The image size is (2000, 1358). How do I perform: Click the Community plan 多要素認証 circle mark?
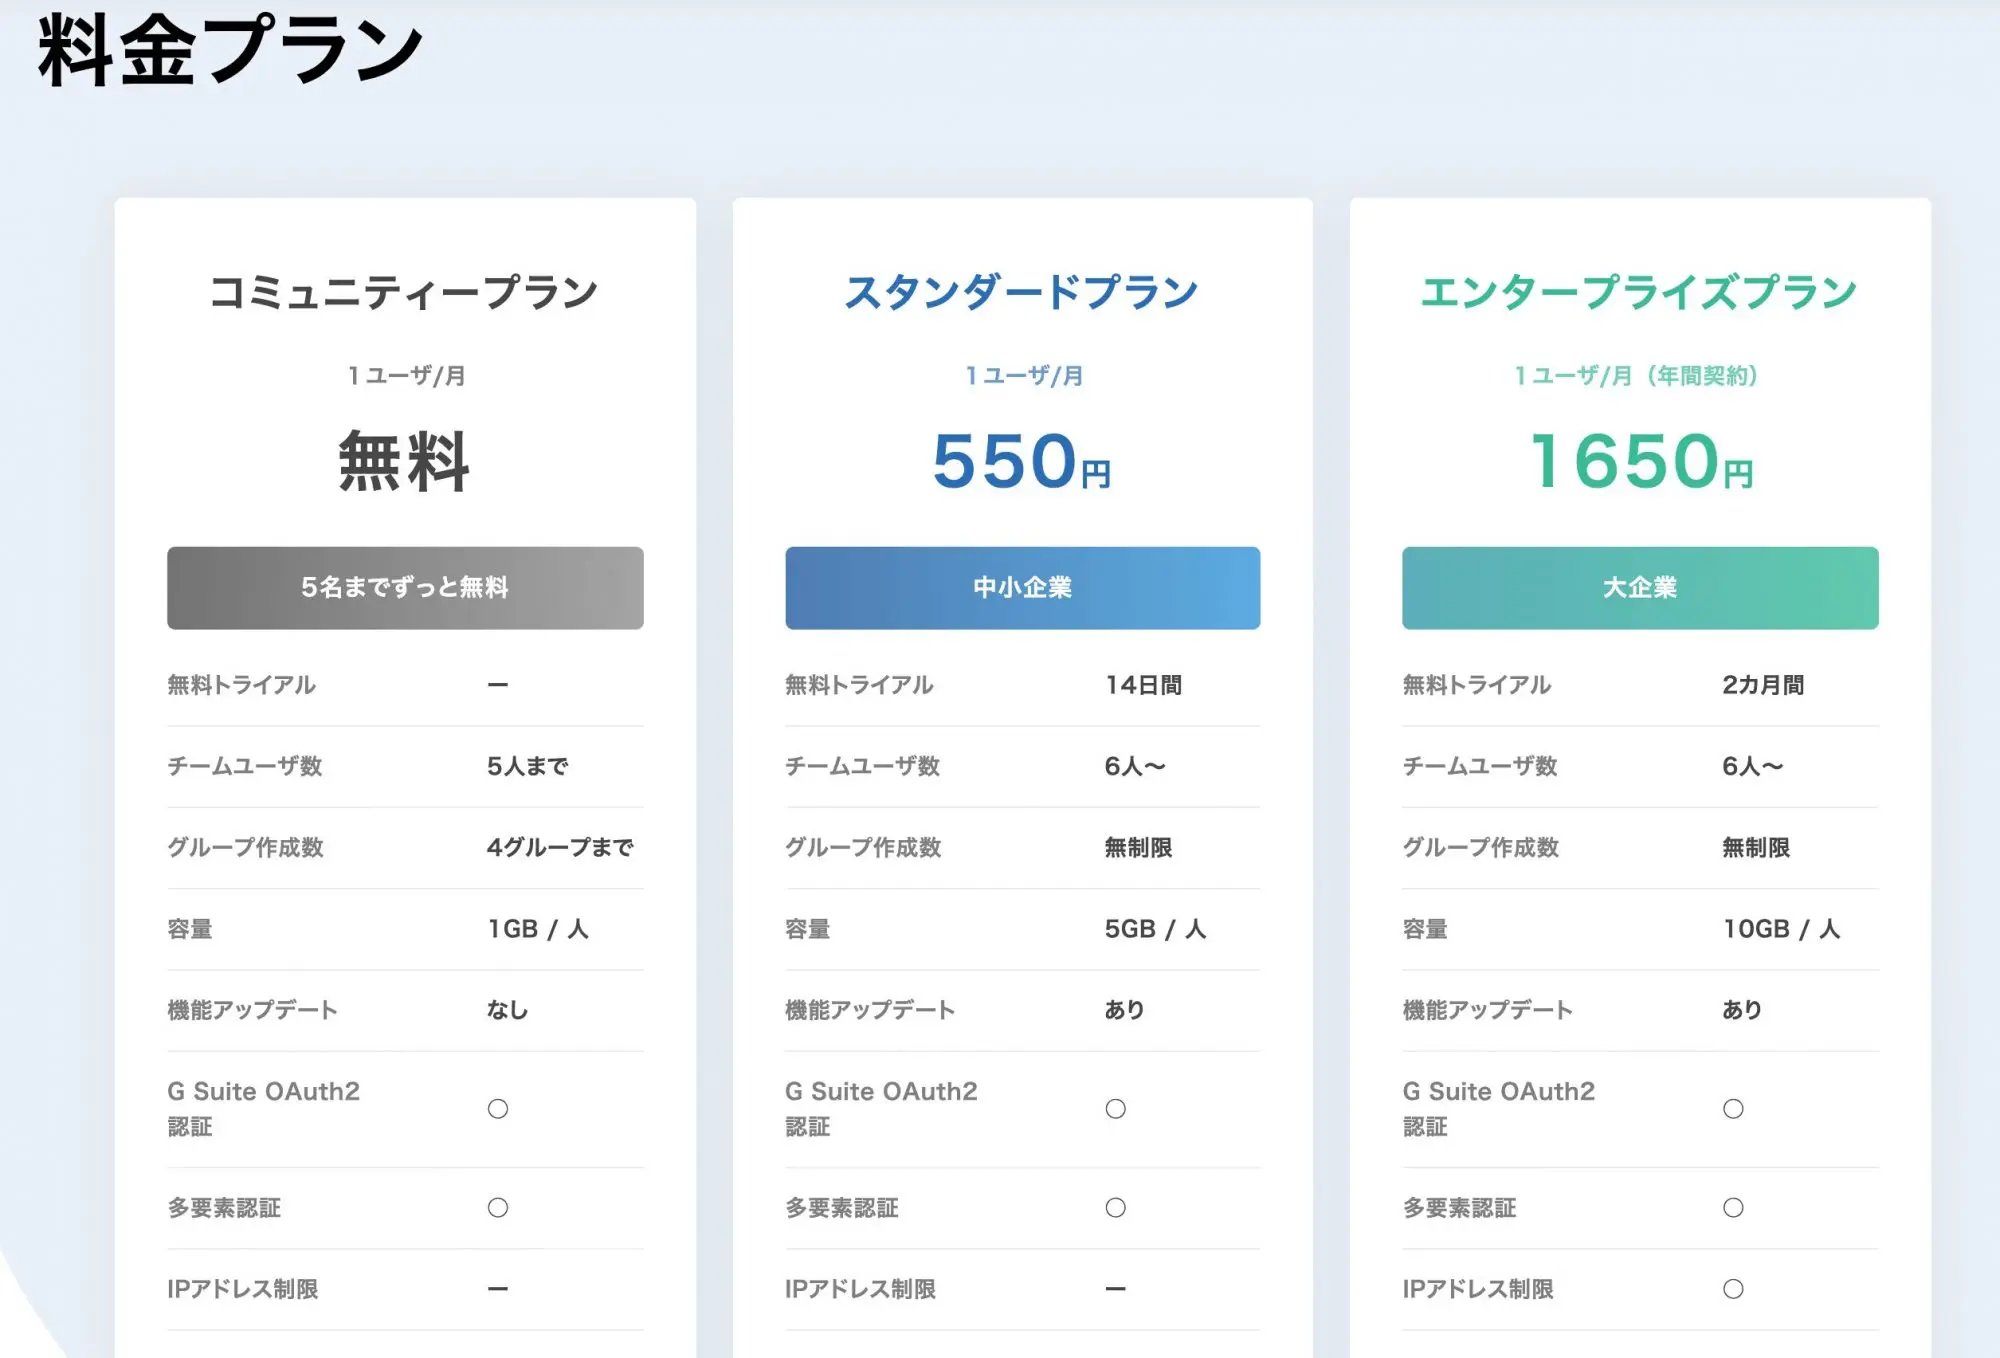point(498,1208)
